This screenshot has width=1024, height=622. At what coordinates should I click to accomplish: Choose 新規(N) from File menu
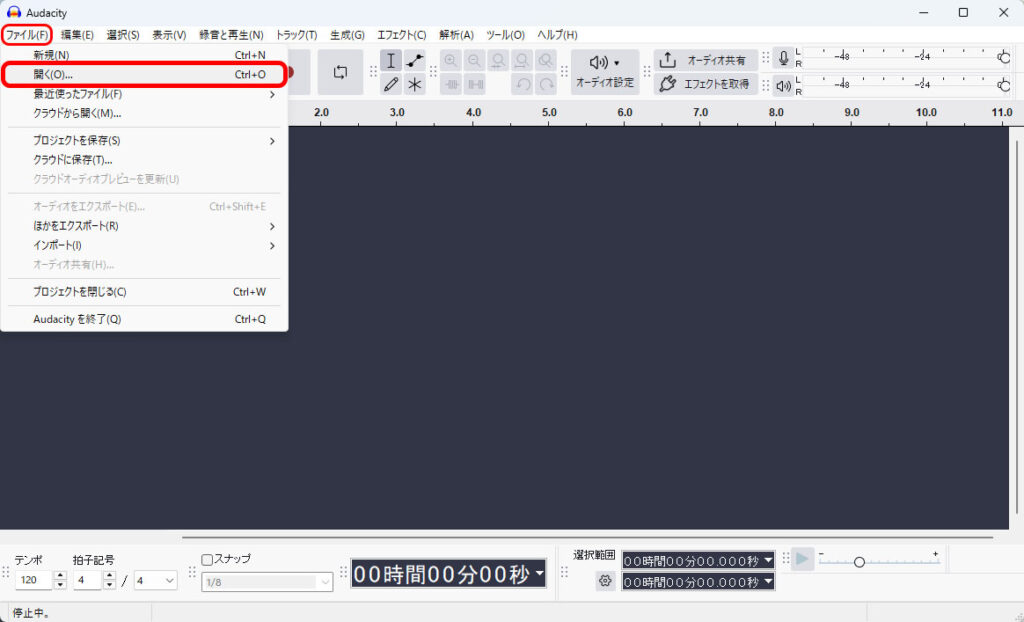point(144,55)
